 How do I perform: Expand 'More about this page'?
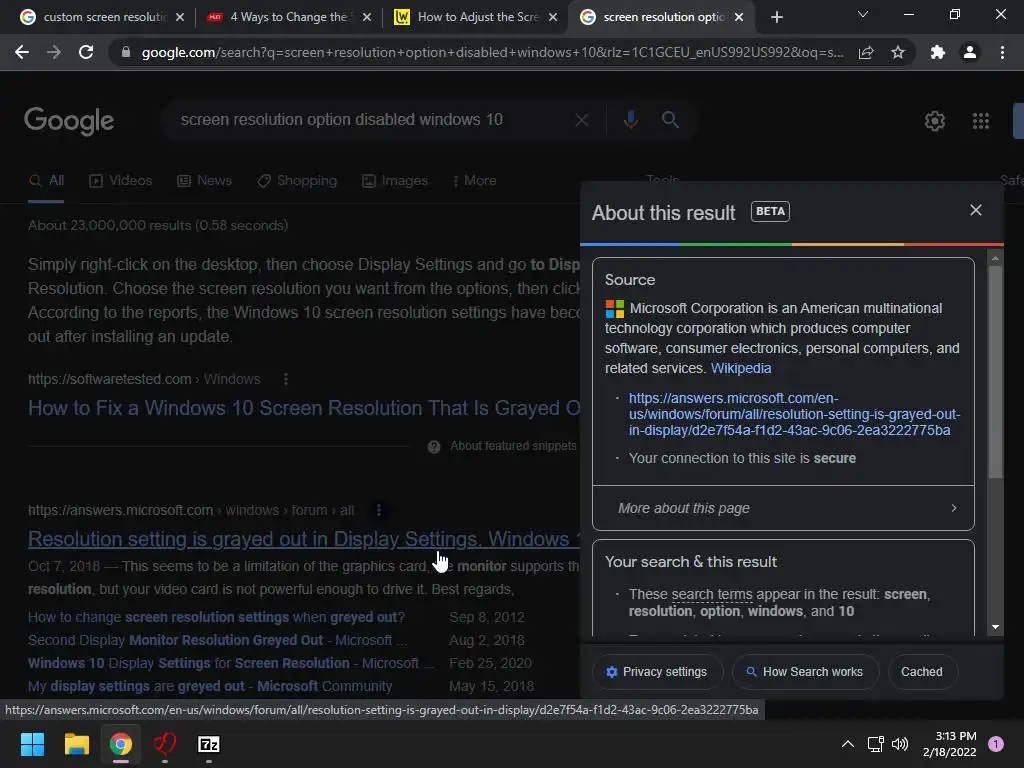[x=783, y=508]
